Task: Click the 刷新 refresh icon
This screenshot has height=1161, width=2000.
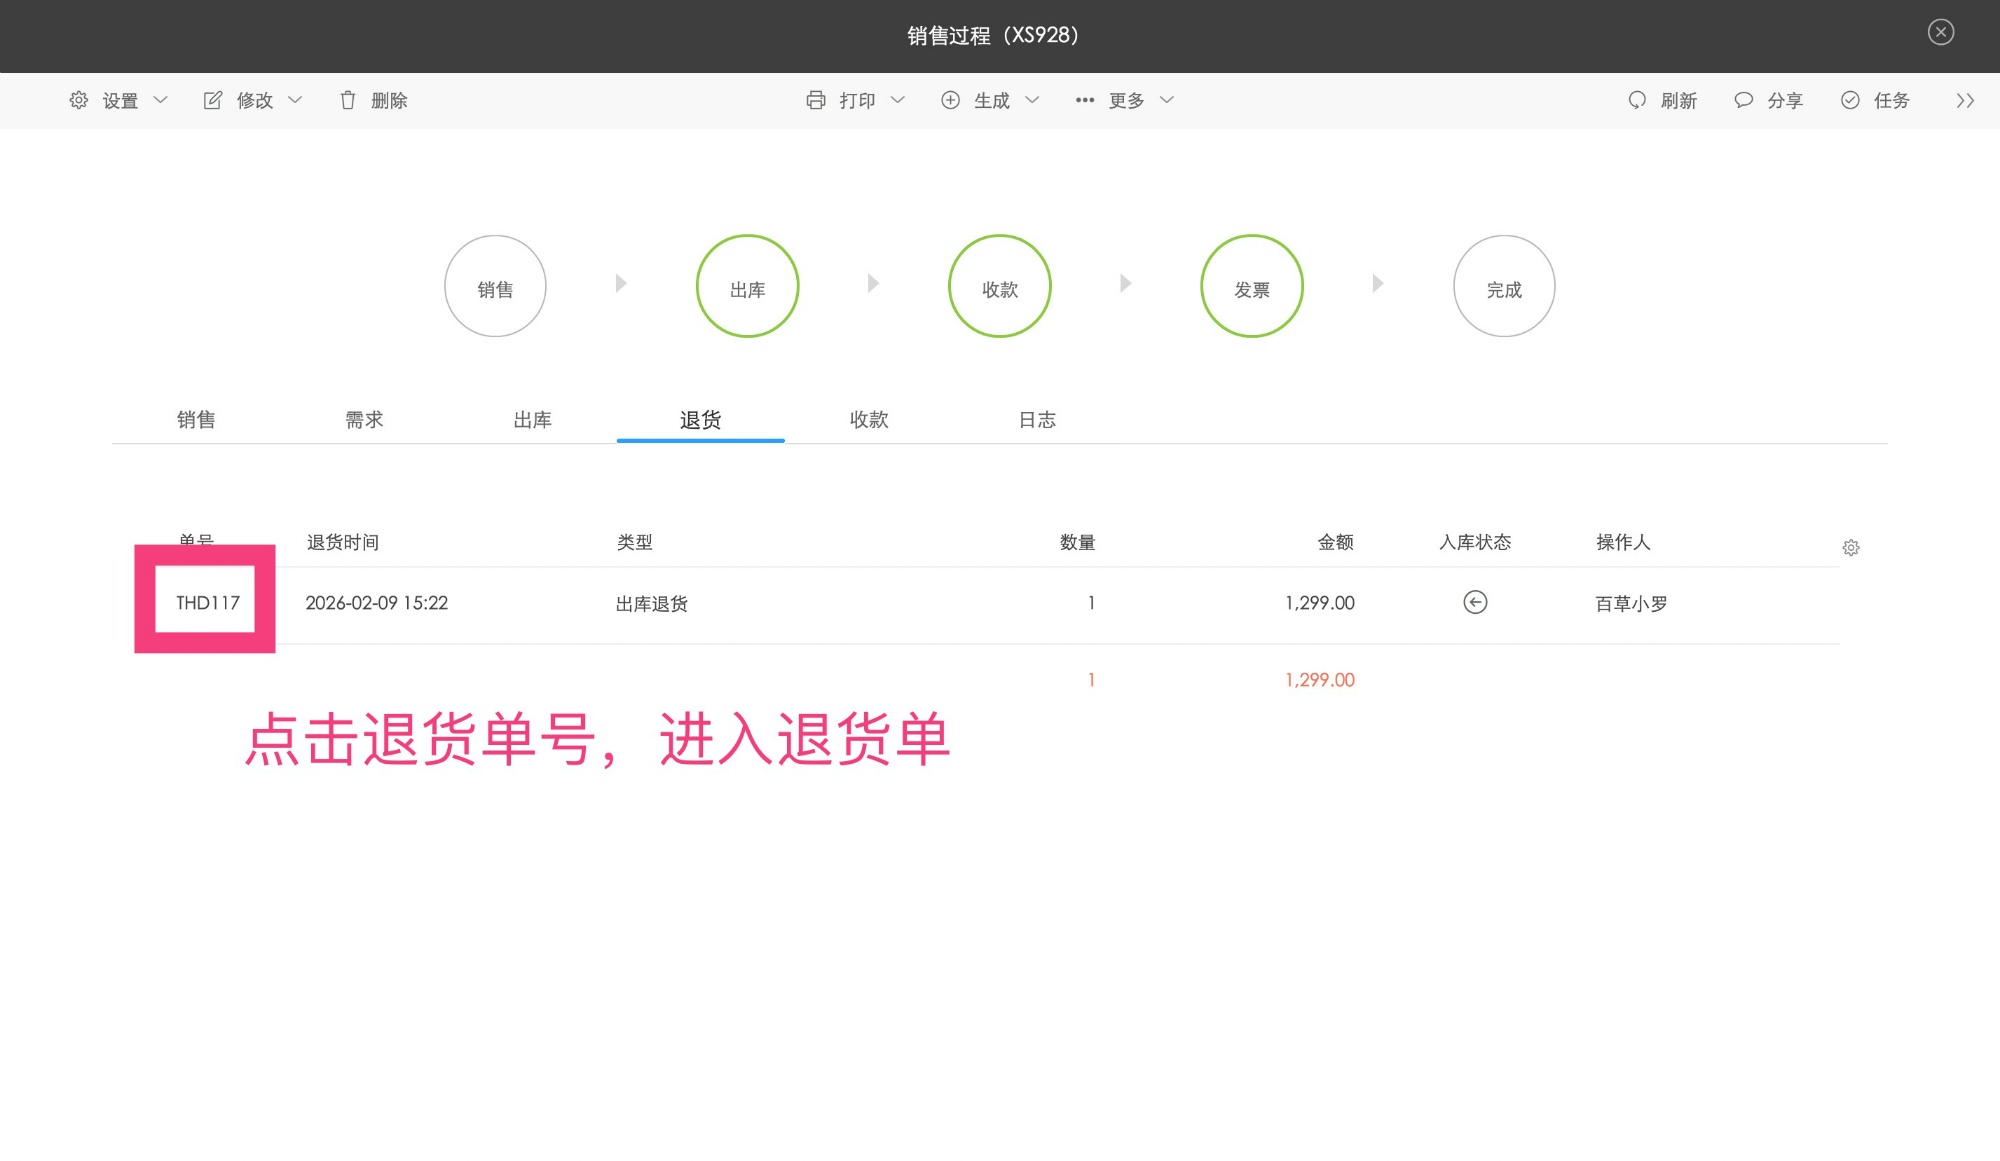Action: click(1637, 100)
